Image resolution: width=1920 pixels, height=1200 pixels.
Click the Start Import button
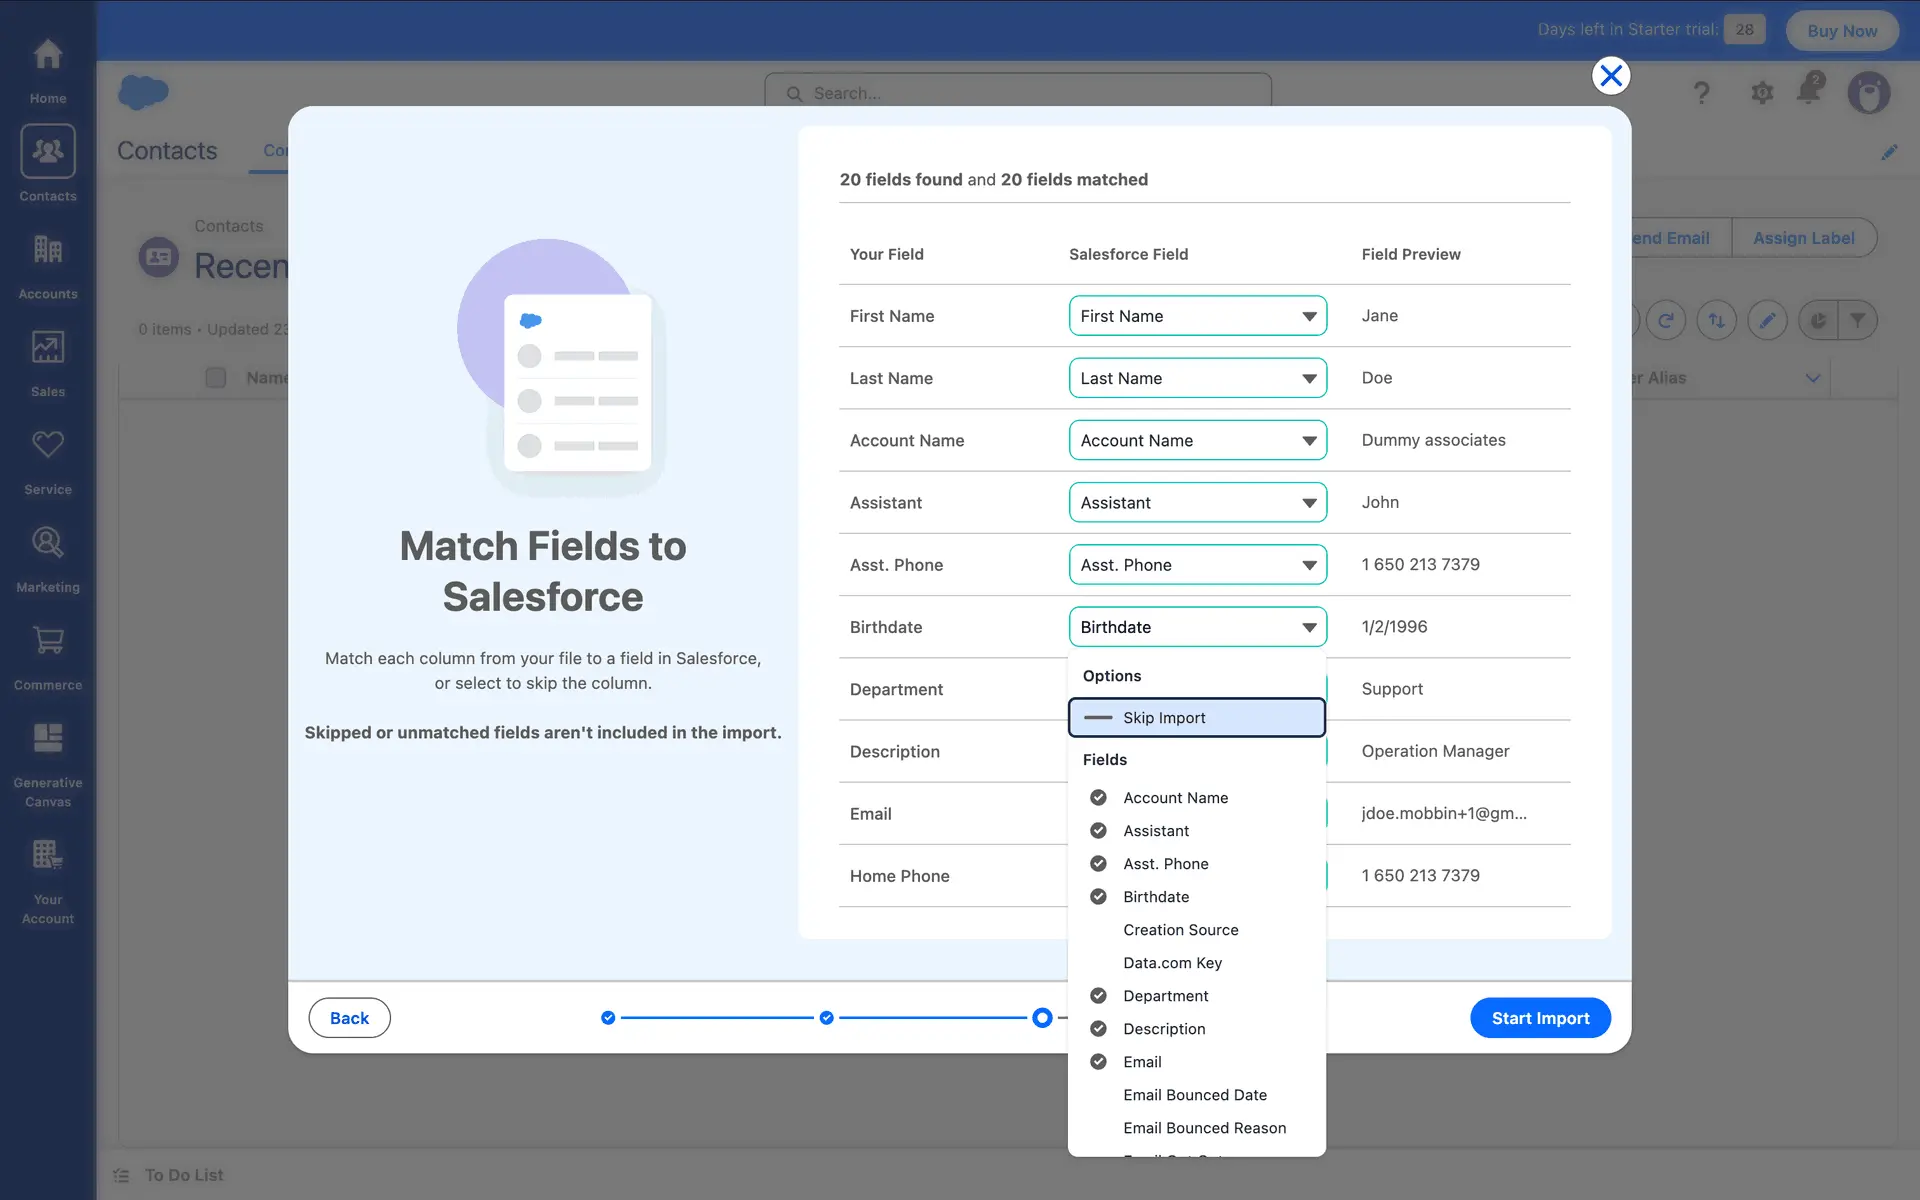click(x=1539, y=1018)
